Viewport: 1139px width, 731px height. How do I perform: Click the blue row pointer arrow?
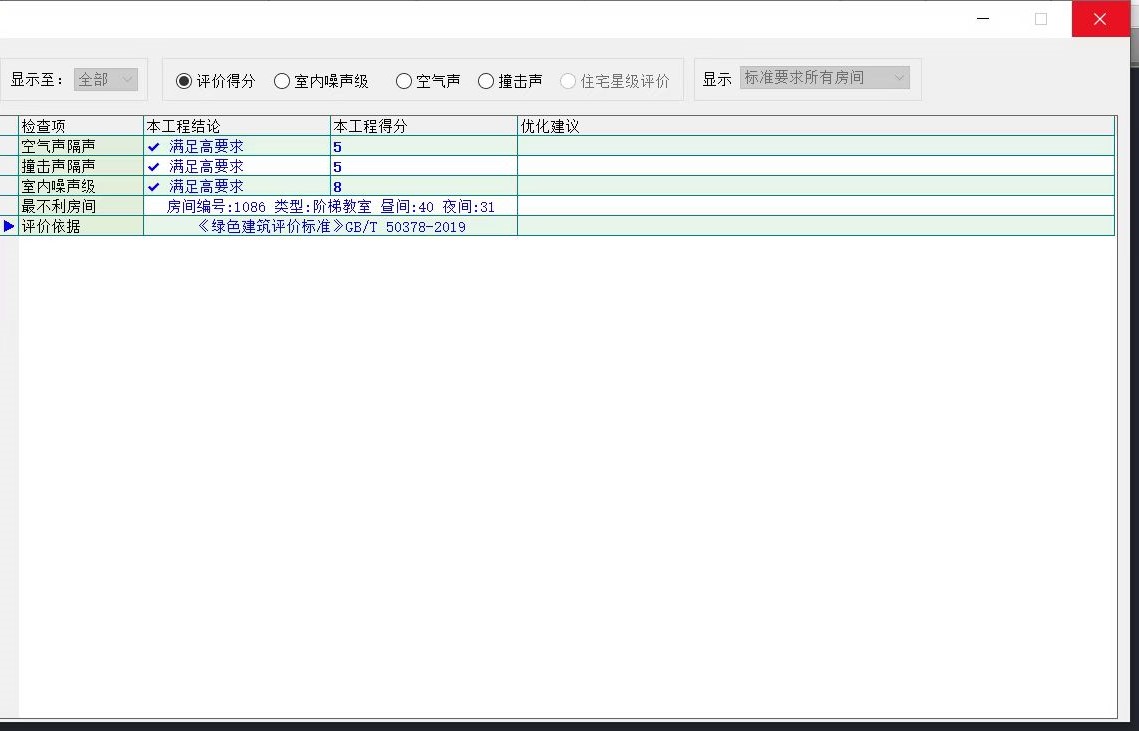point(9,226)
